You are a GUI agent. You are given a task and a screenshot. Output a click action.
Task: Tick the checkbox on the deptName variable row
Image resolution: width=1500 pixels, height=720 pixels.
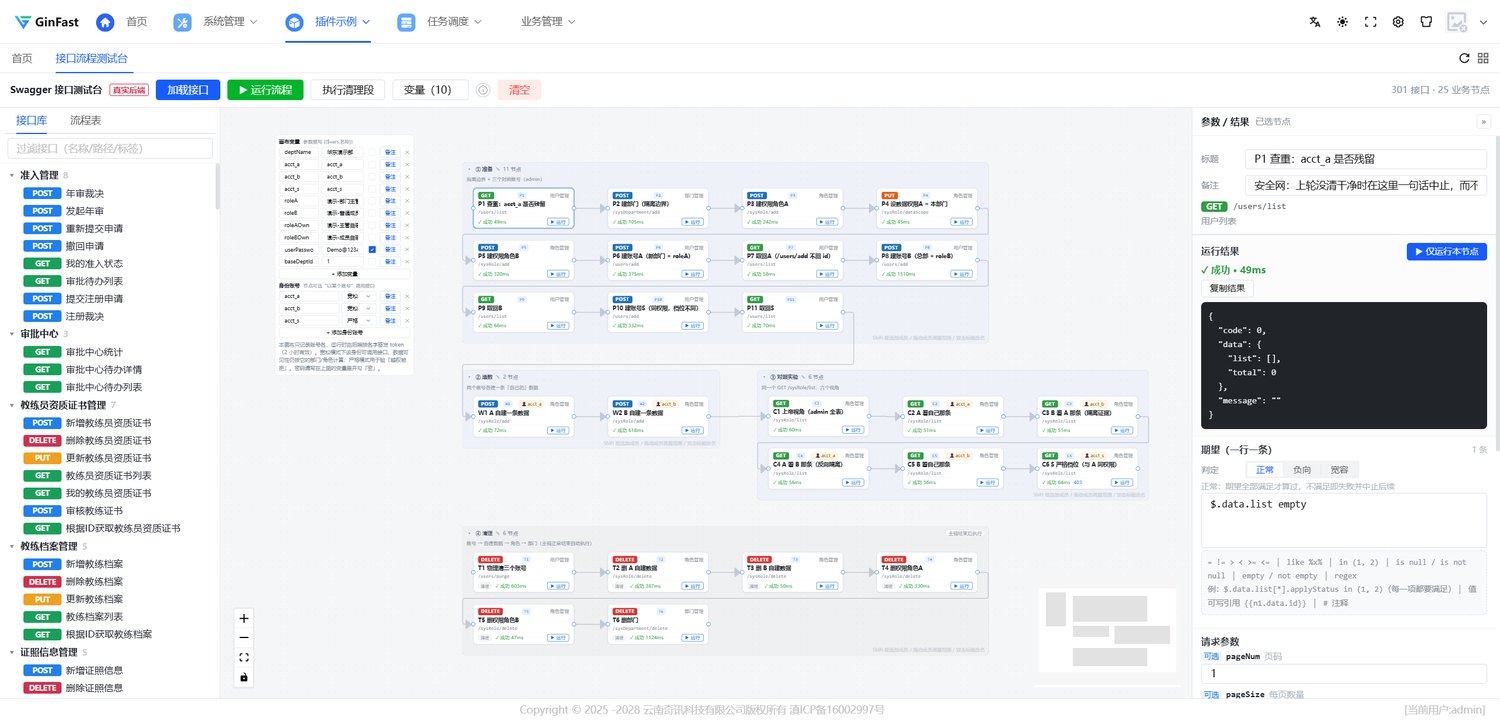pos(372,152)
